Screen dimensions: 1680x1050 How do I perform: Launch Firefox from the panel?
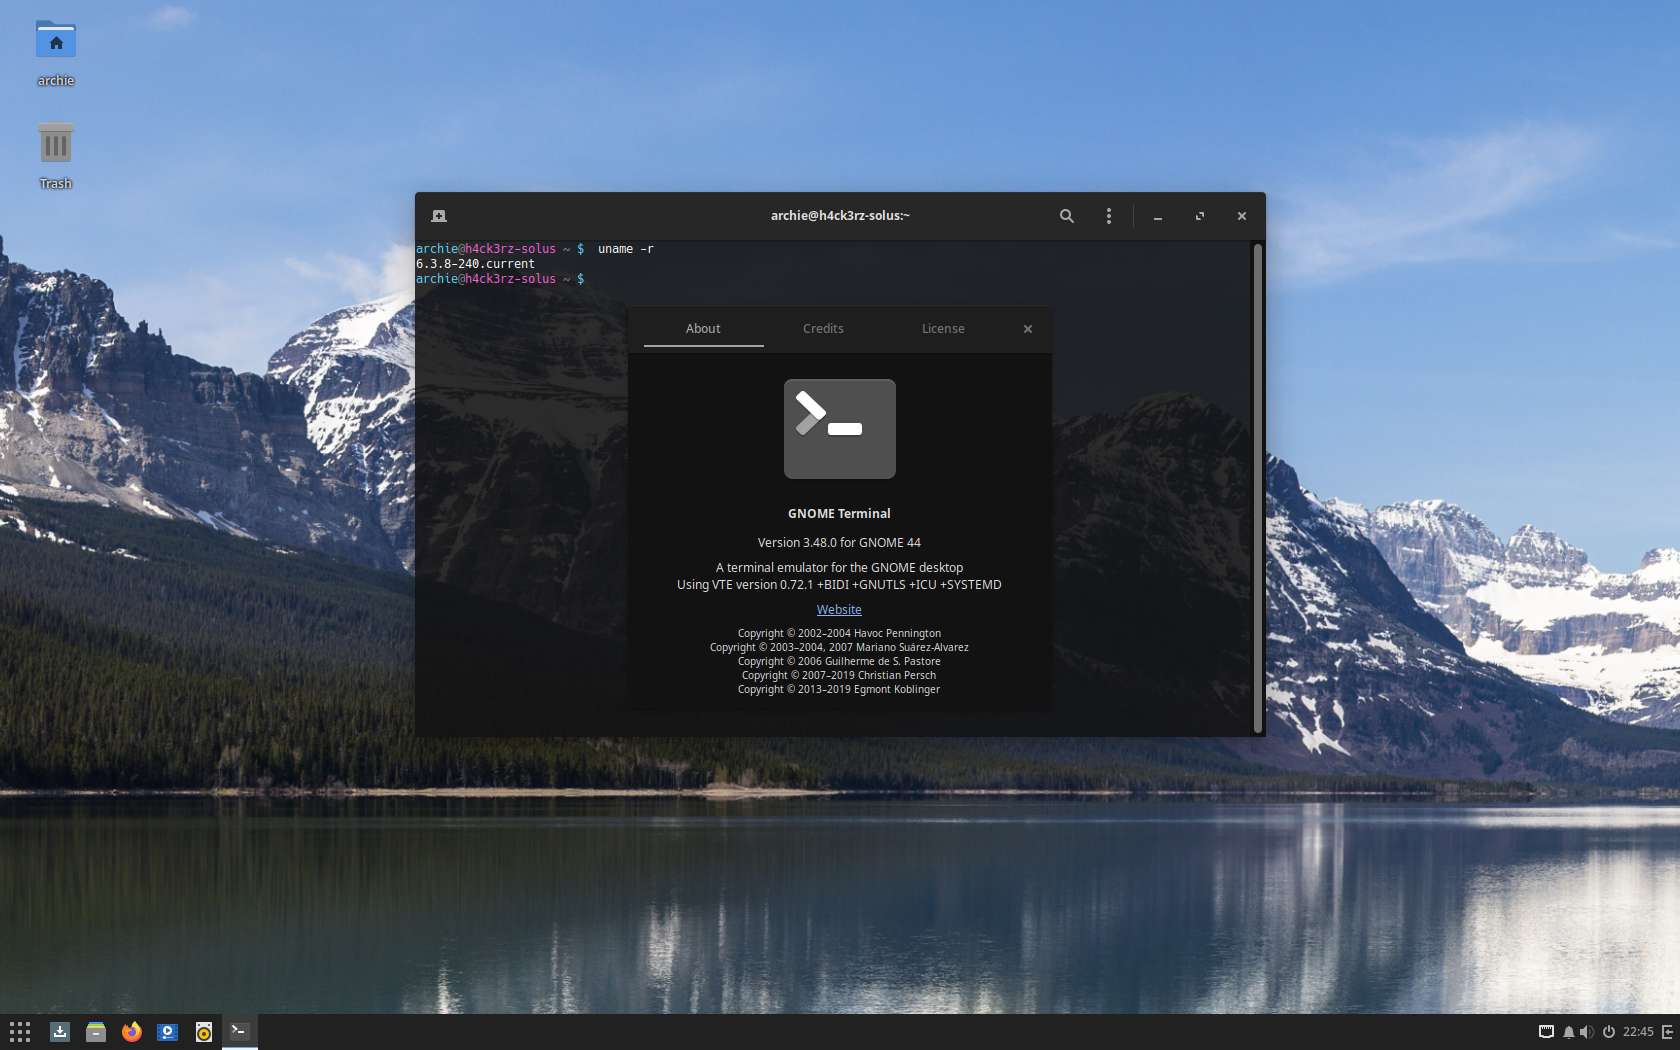(x=132, y=1032)
